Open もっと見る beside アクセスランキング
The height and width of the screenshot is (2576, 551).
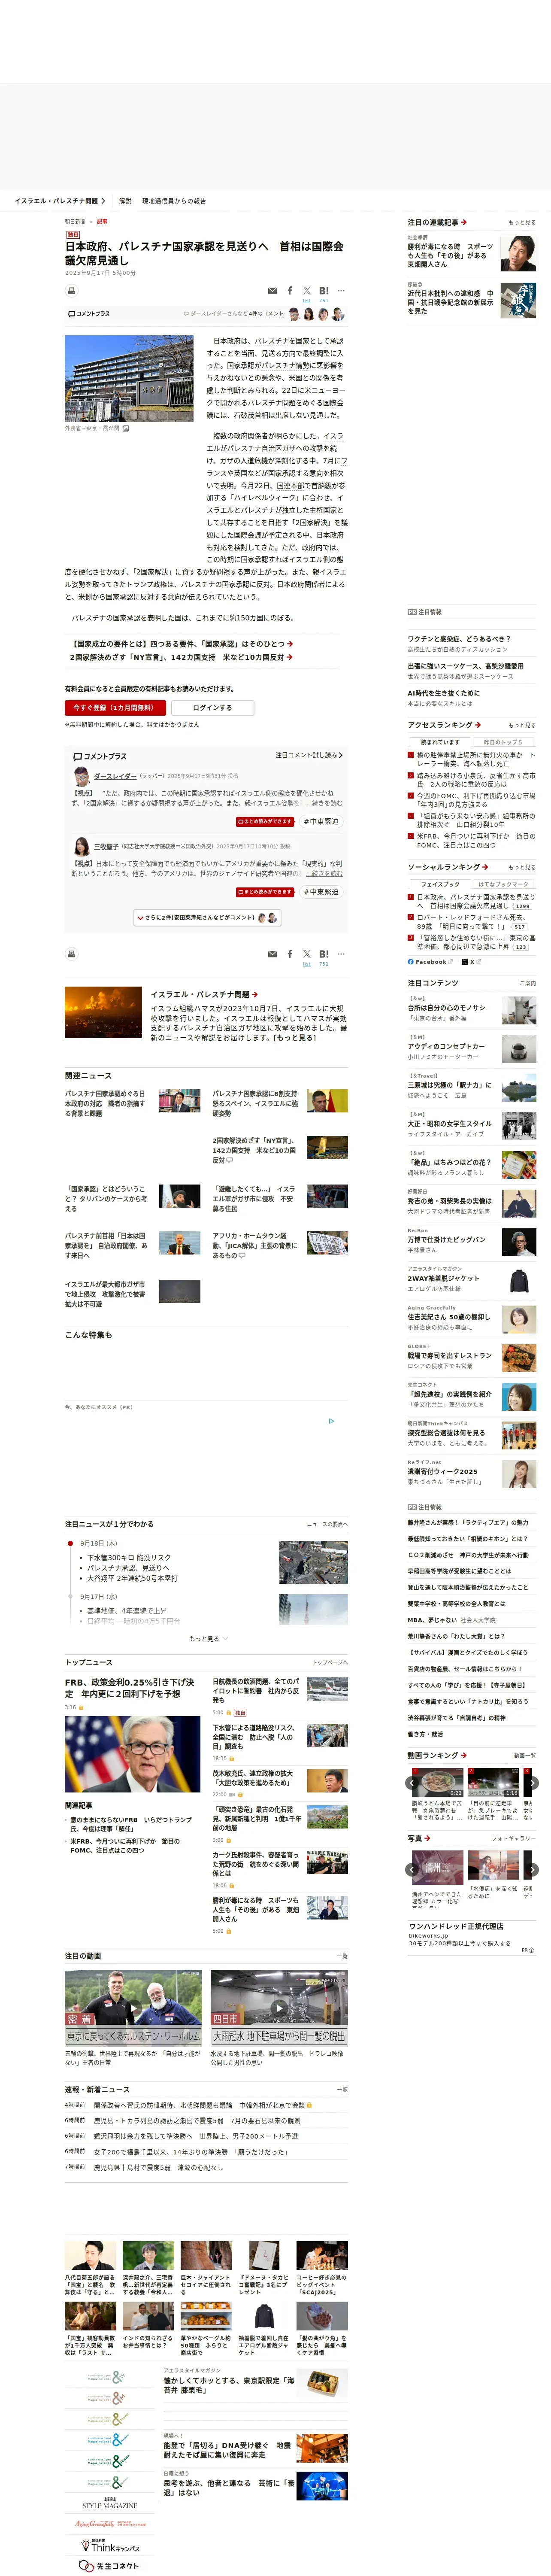521,725
